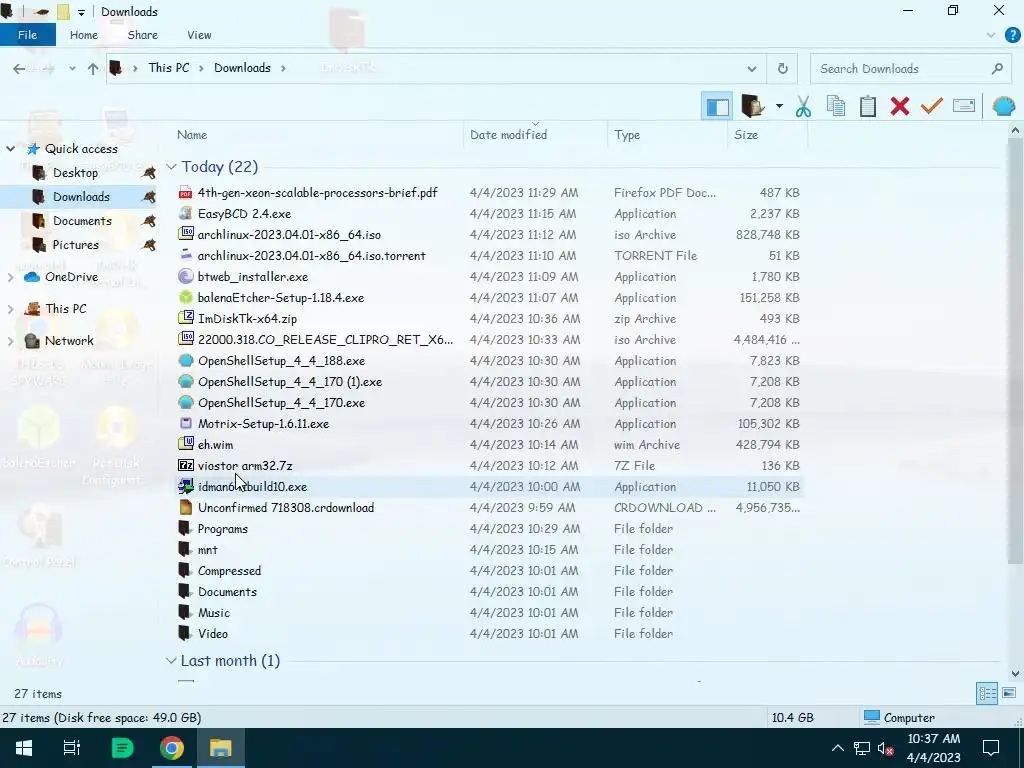This screenshot has width=1024, height=768.
Task: Select the archlinux iso.torrent file icon
Action: [x=185, y=255]
